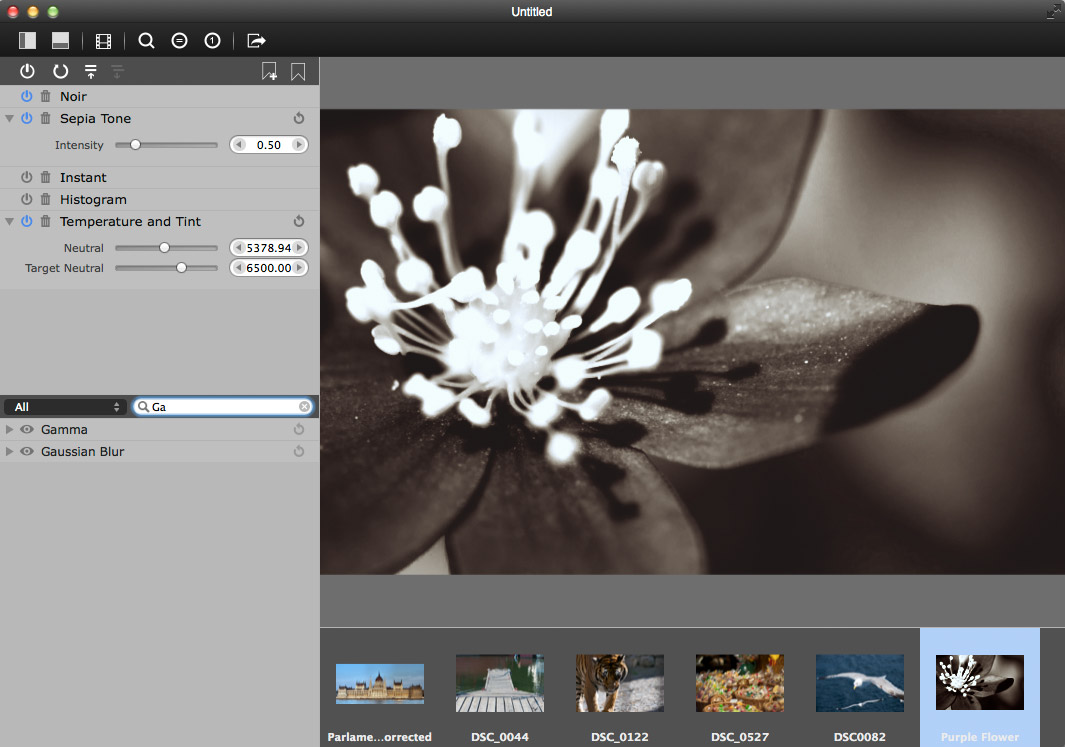
Task: Increase Sepia Intensity with right stepper arrow
Action: 298,145
